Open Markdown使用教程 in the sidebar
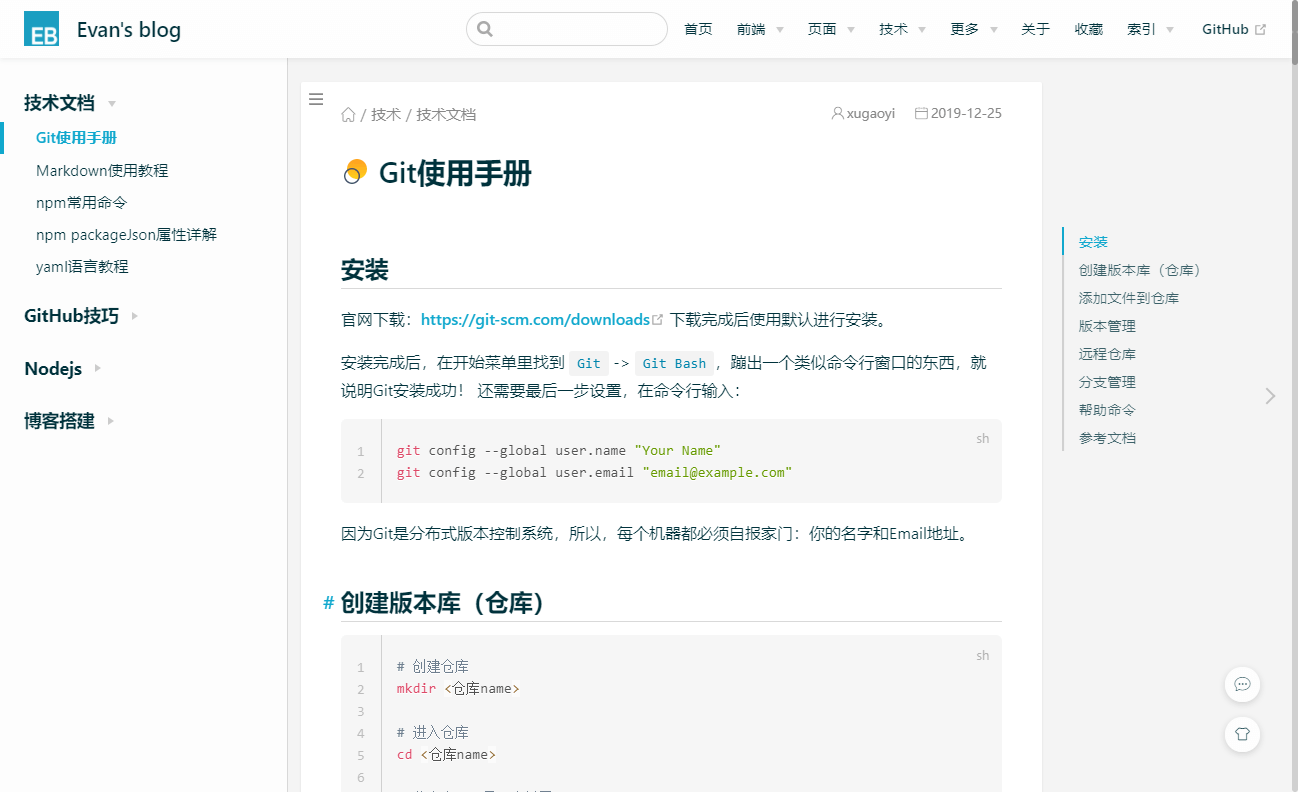The height and width of the screenshot is (792, 1298). point(102,171)
